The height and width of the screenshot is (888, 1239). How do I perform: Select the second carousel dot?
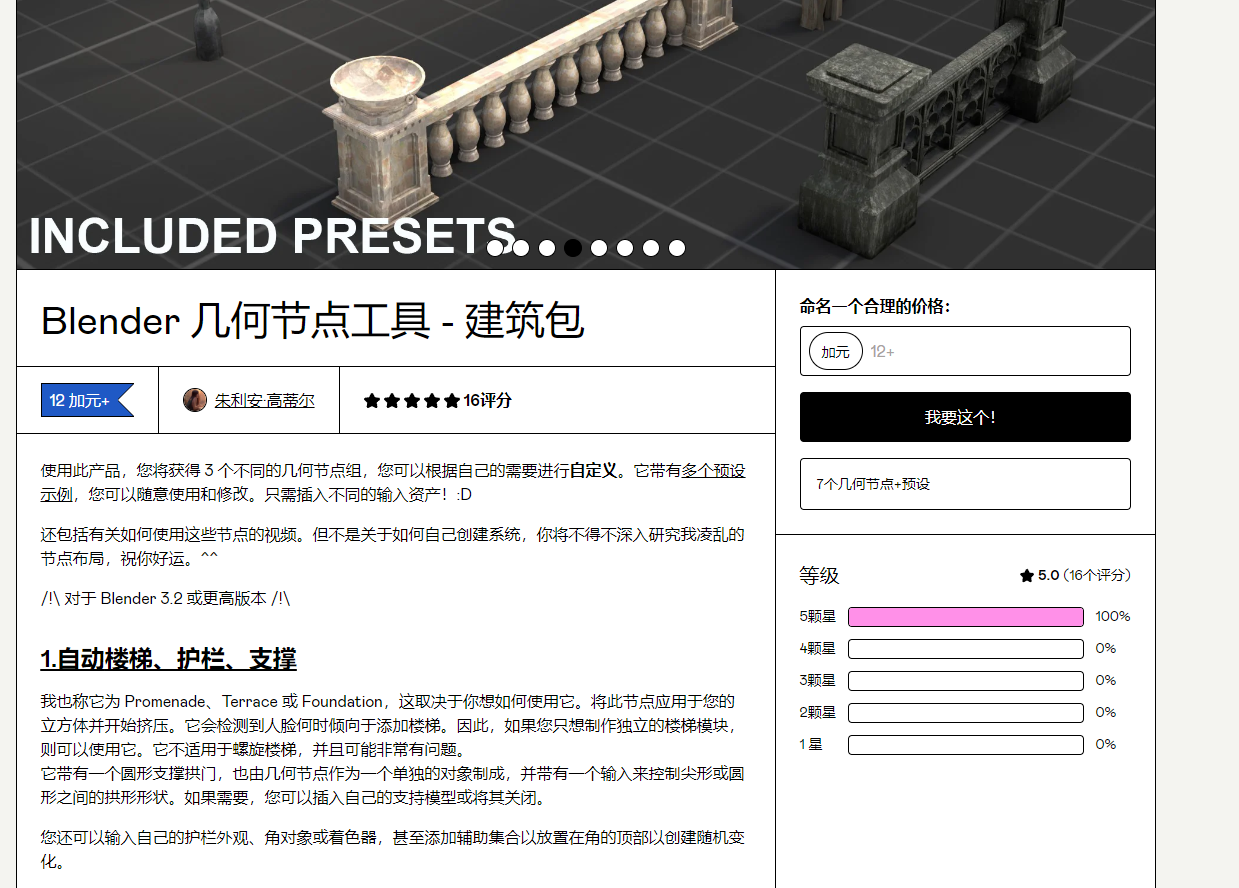[521, 248]
